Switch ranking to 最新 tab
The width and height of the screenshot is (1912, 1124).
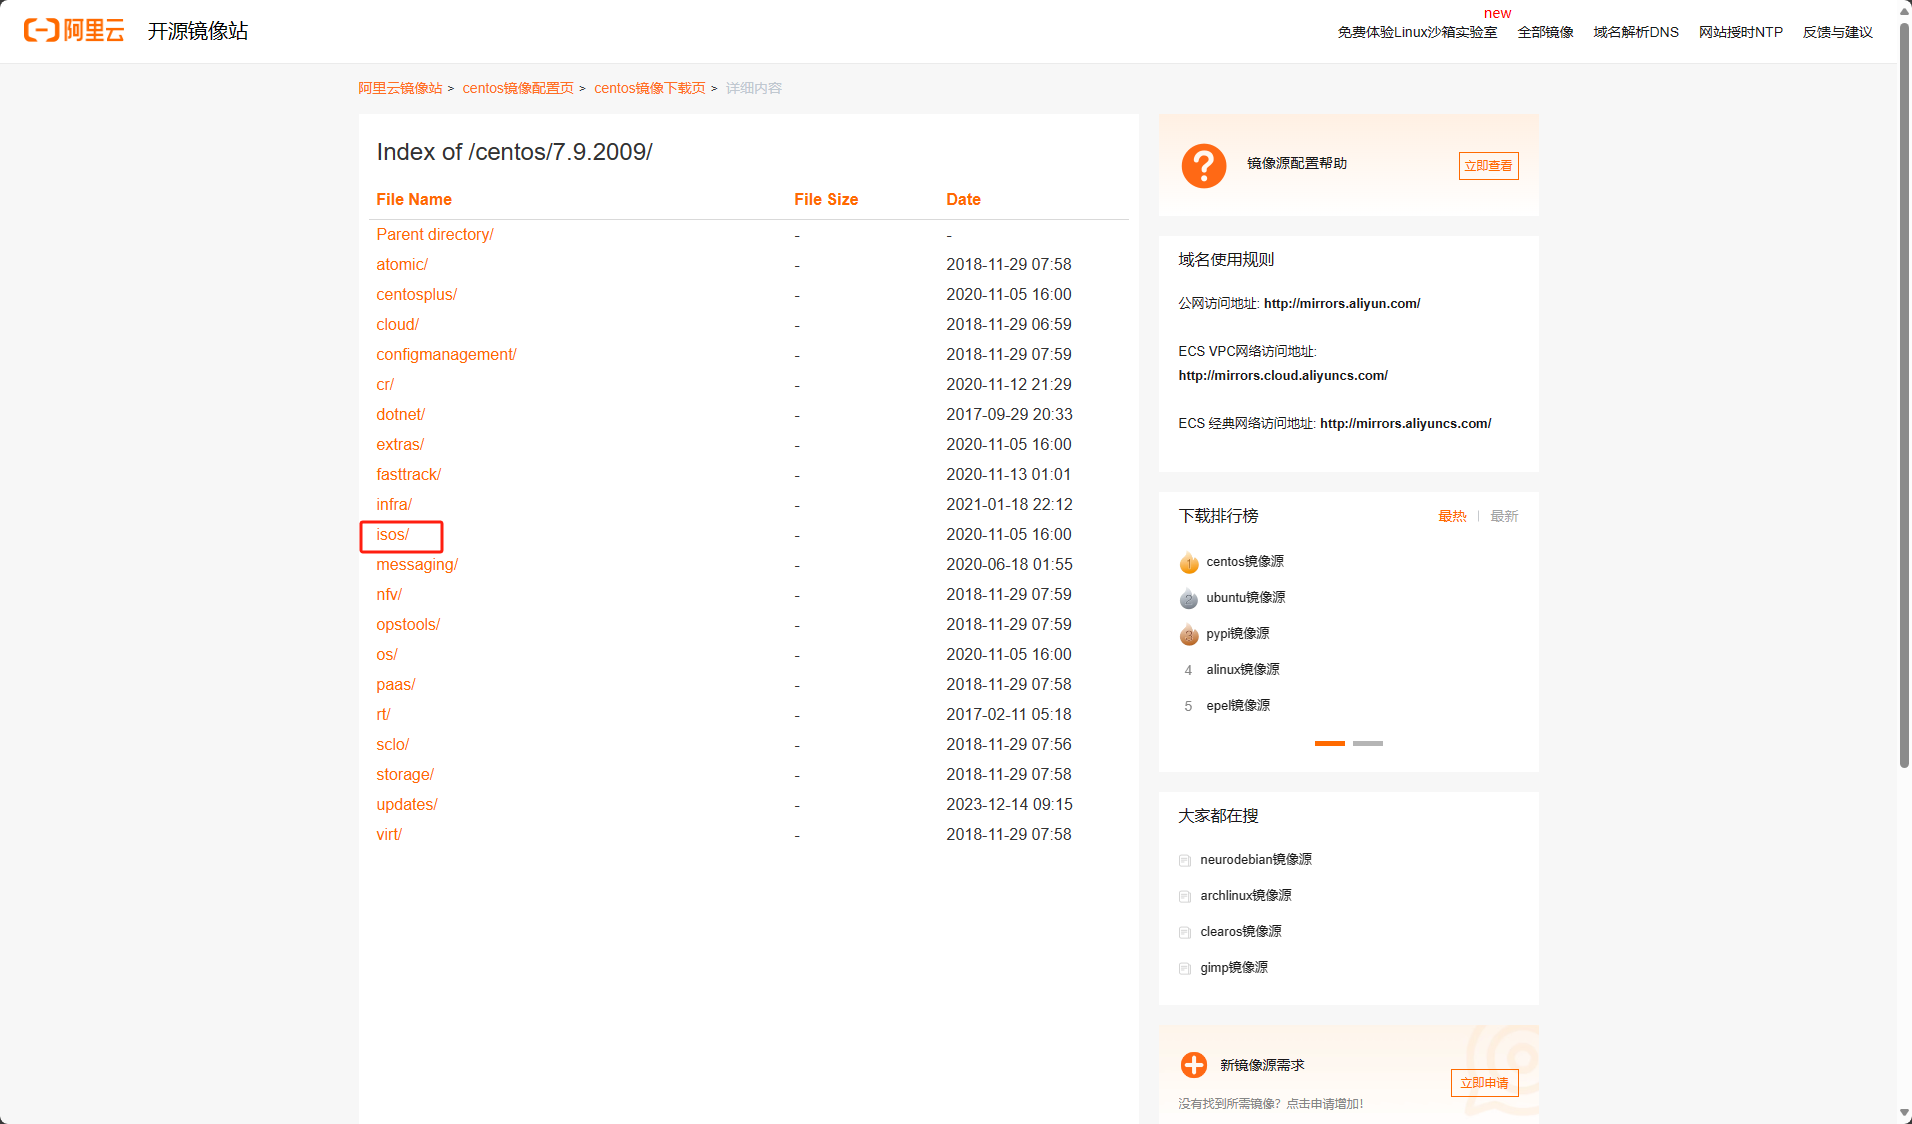[1504, 516]
